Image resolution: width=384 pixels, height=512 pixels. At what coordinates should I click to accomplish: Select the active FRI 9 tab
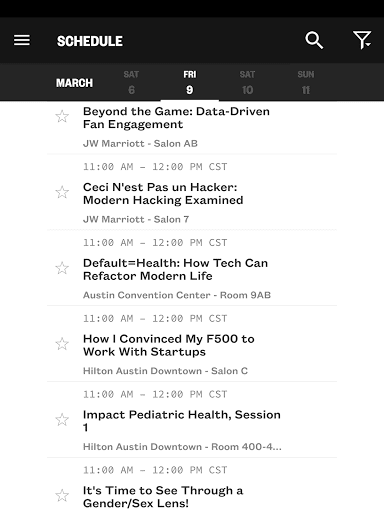click(189, 82)
